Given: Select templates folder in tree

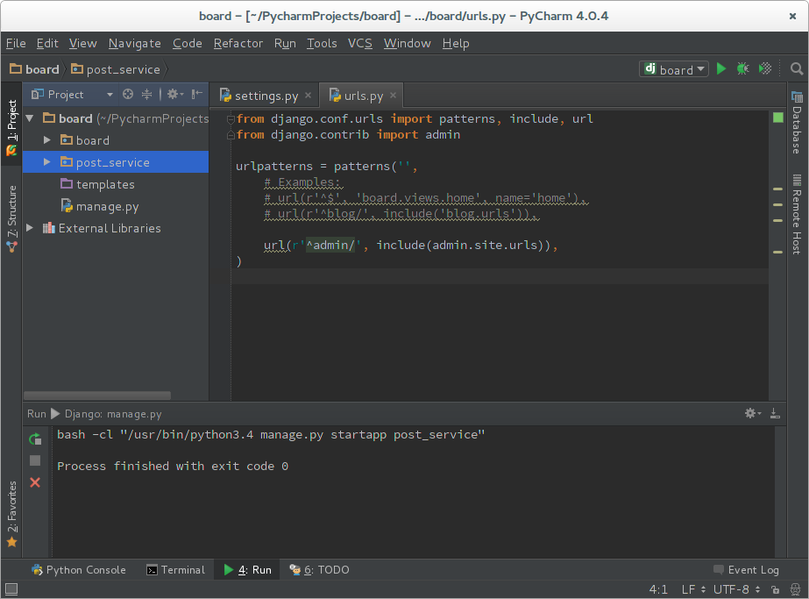Looking at the screenshot, I should (105, 184).
